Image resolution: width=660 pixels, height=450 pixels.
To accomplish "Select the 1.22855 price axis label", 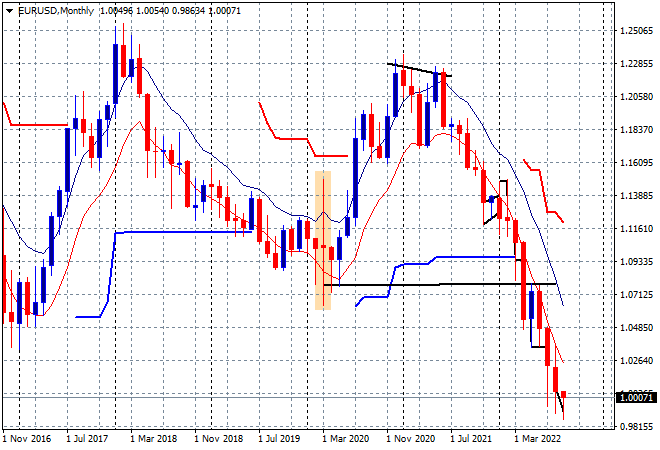I will (x=637, y=64).
